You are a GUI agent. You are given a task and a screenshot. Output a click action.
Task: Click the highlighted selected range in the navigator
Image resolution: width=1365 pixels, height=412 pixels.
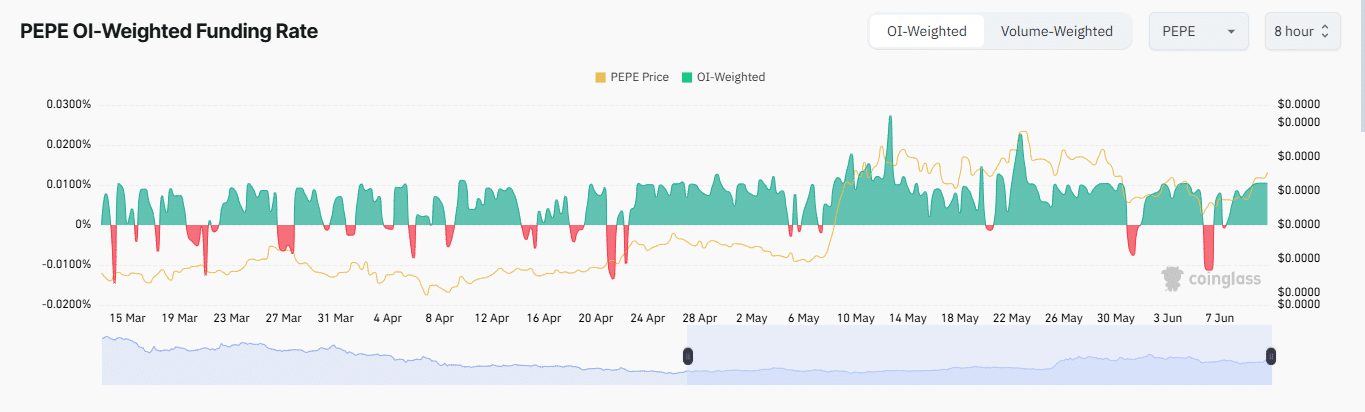[x=978, y=362]
